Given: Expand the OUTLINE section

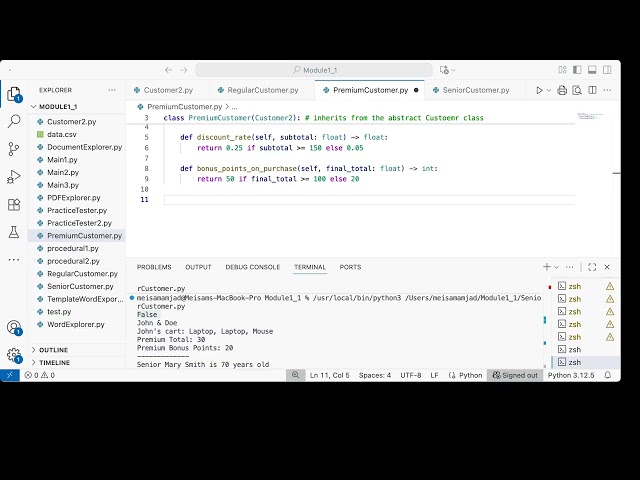Looking at the screenshot, I should point(53,350).
